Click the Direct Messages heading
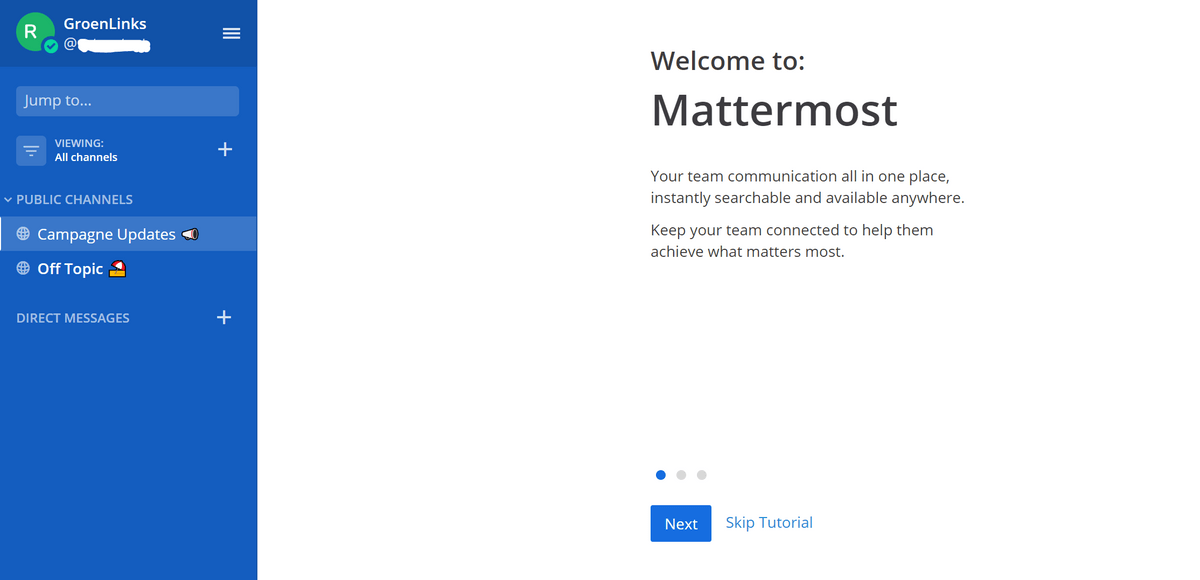 pyautogui.click(x=73, y=318)
